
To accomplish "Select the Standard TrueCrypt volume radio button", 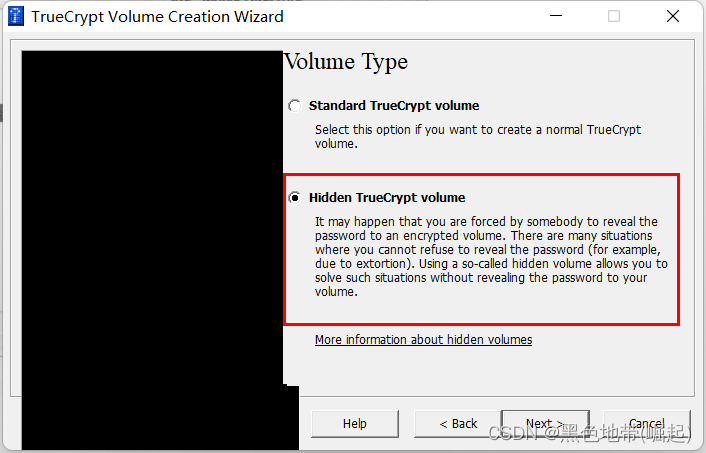I will click(295, 106).
